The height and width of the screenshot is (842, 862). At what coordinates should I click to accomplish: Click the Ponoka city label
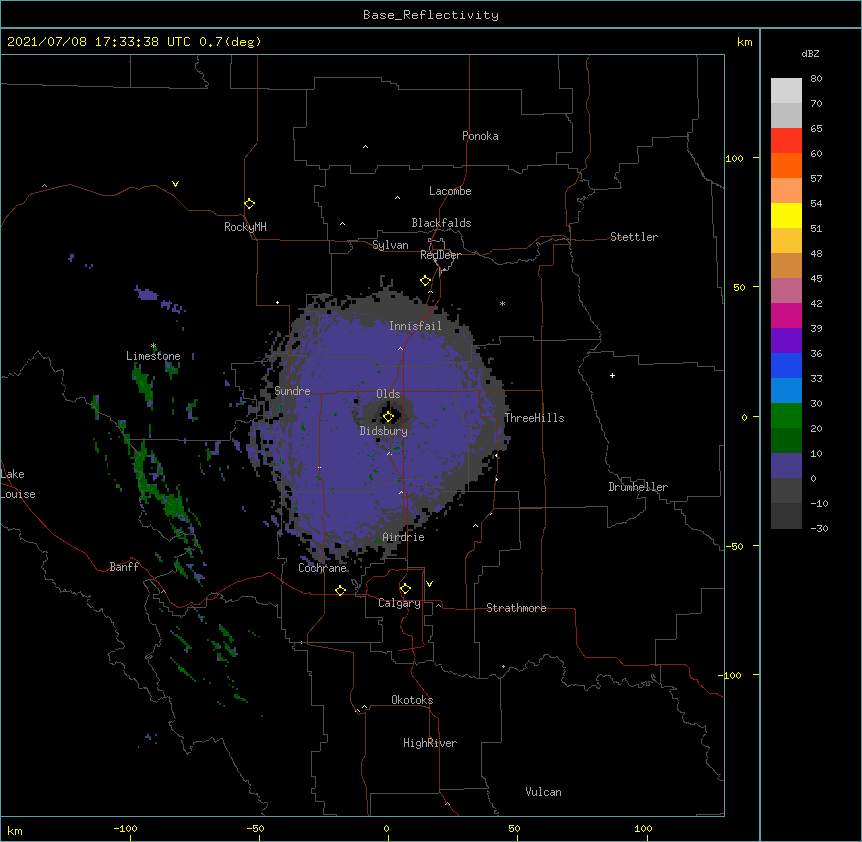(x=480, y=136)
